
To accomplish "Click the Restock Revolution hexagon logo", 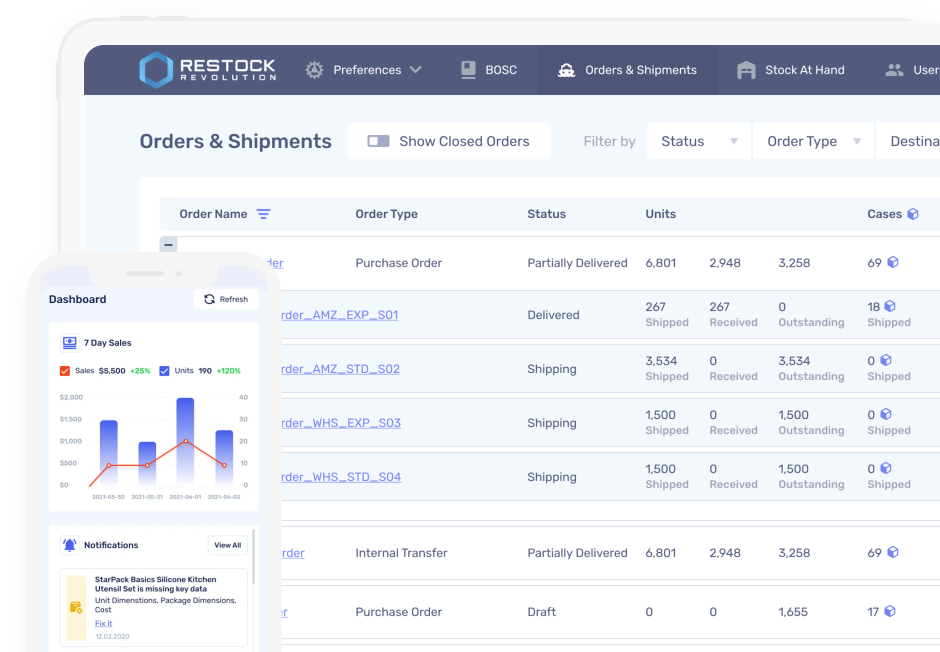I will coord(156,70).
